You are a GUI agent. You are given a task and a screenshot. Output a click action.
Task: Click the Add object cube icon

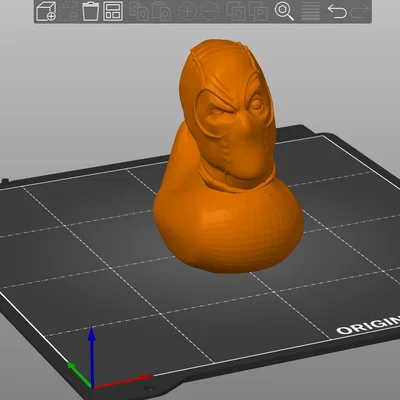[x=46, y=11]
